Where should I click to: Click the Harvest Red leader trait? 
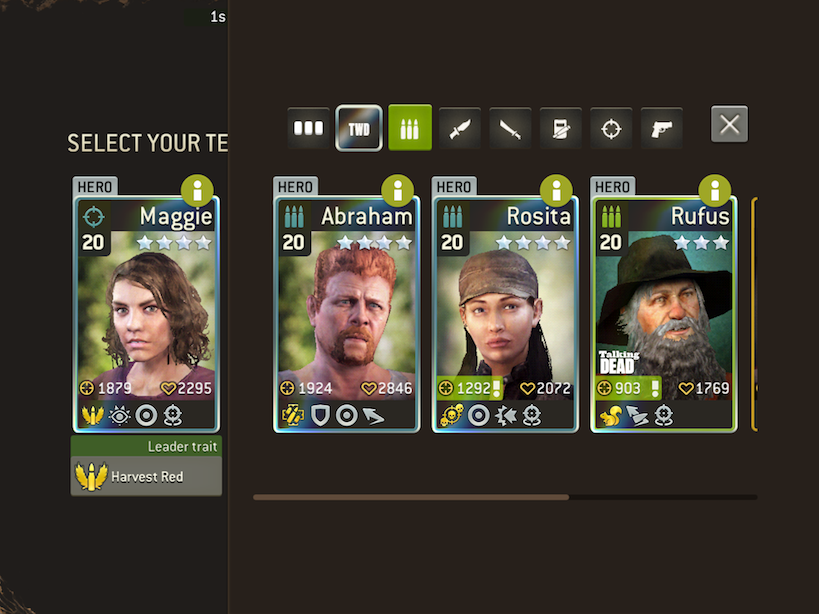(146, 476)
